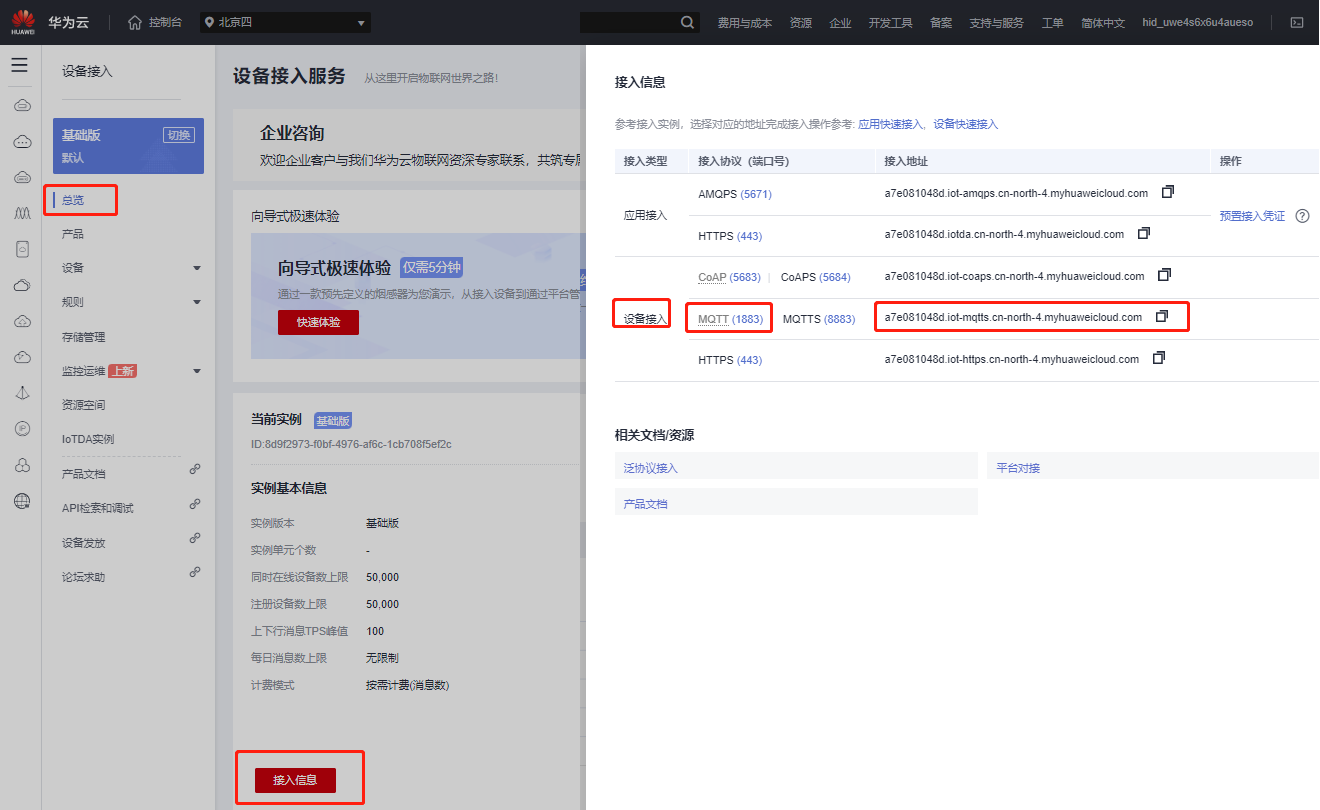Select 产品 in the sidebar
The width and height of the screenshot is (1320, 810).
[73, 234]
